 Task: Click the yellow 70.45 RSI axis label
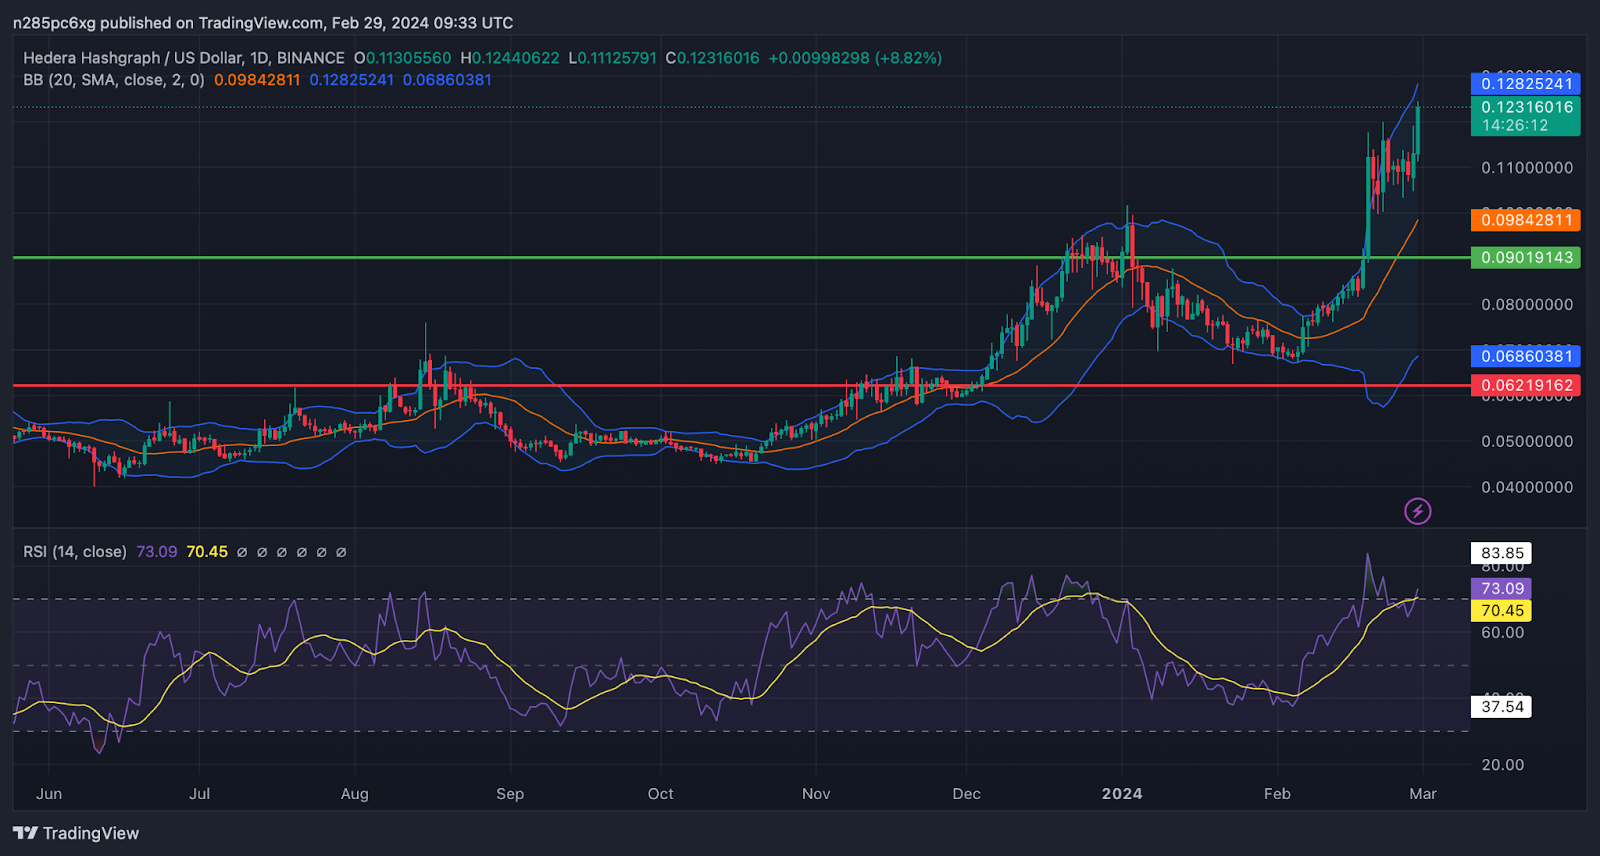point(1502,611)
